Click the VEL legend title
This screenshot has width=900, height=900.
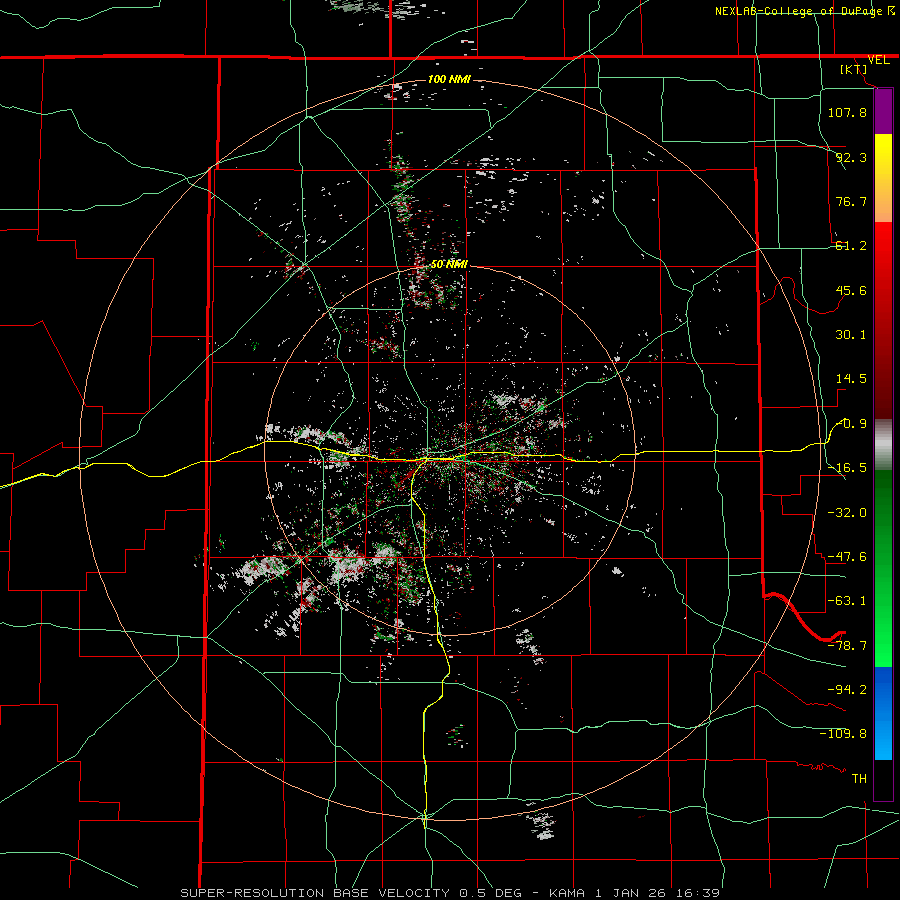[878, 60]
